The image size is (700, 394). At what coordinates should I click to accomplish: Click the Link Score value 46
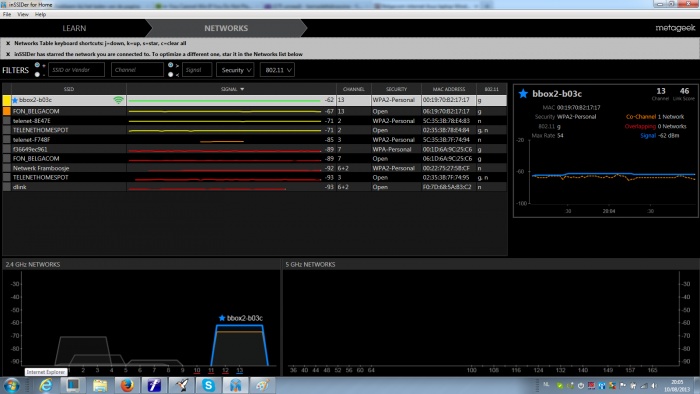[684, 91]
